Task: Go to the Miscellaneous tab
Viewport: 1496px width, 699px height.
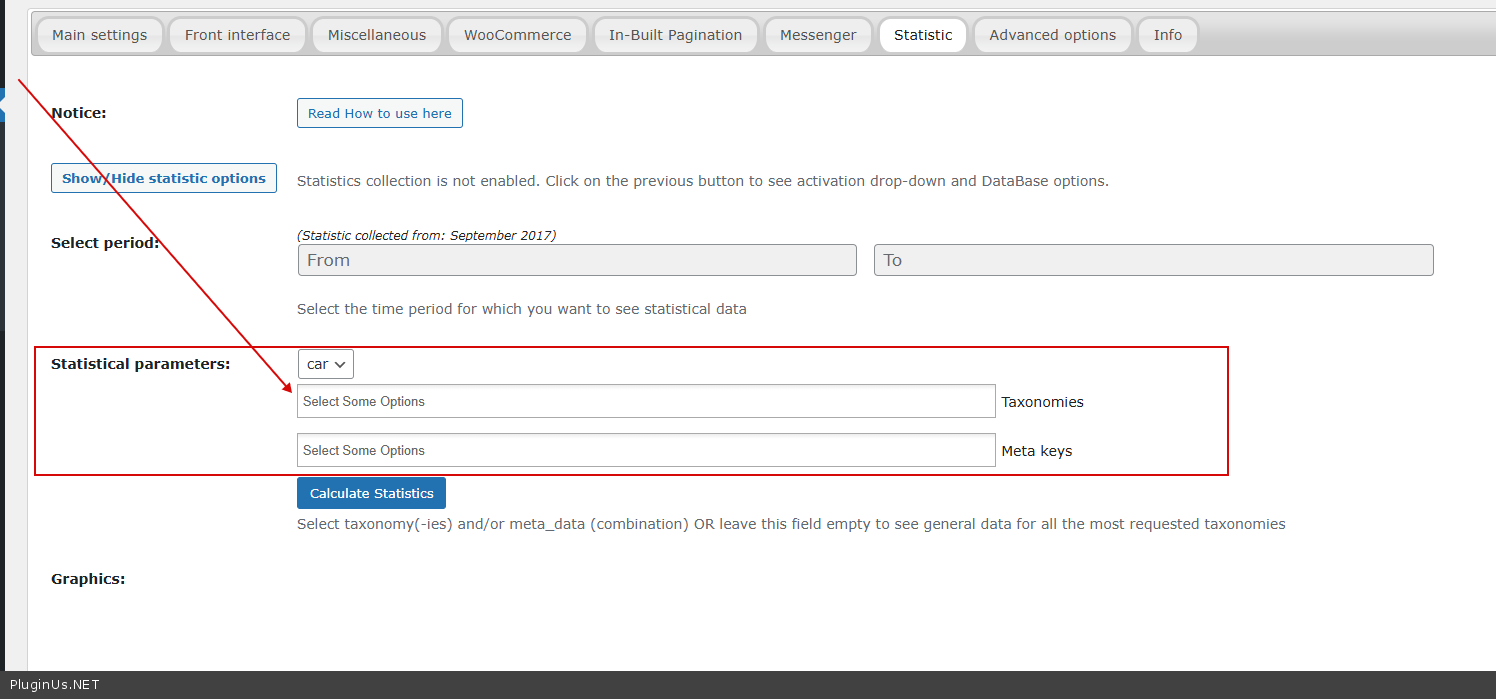Action: [376, 35]
